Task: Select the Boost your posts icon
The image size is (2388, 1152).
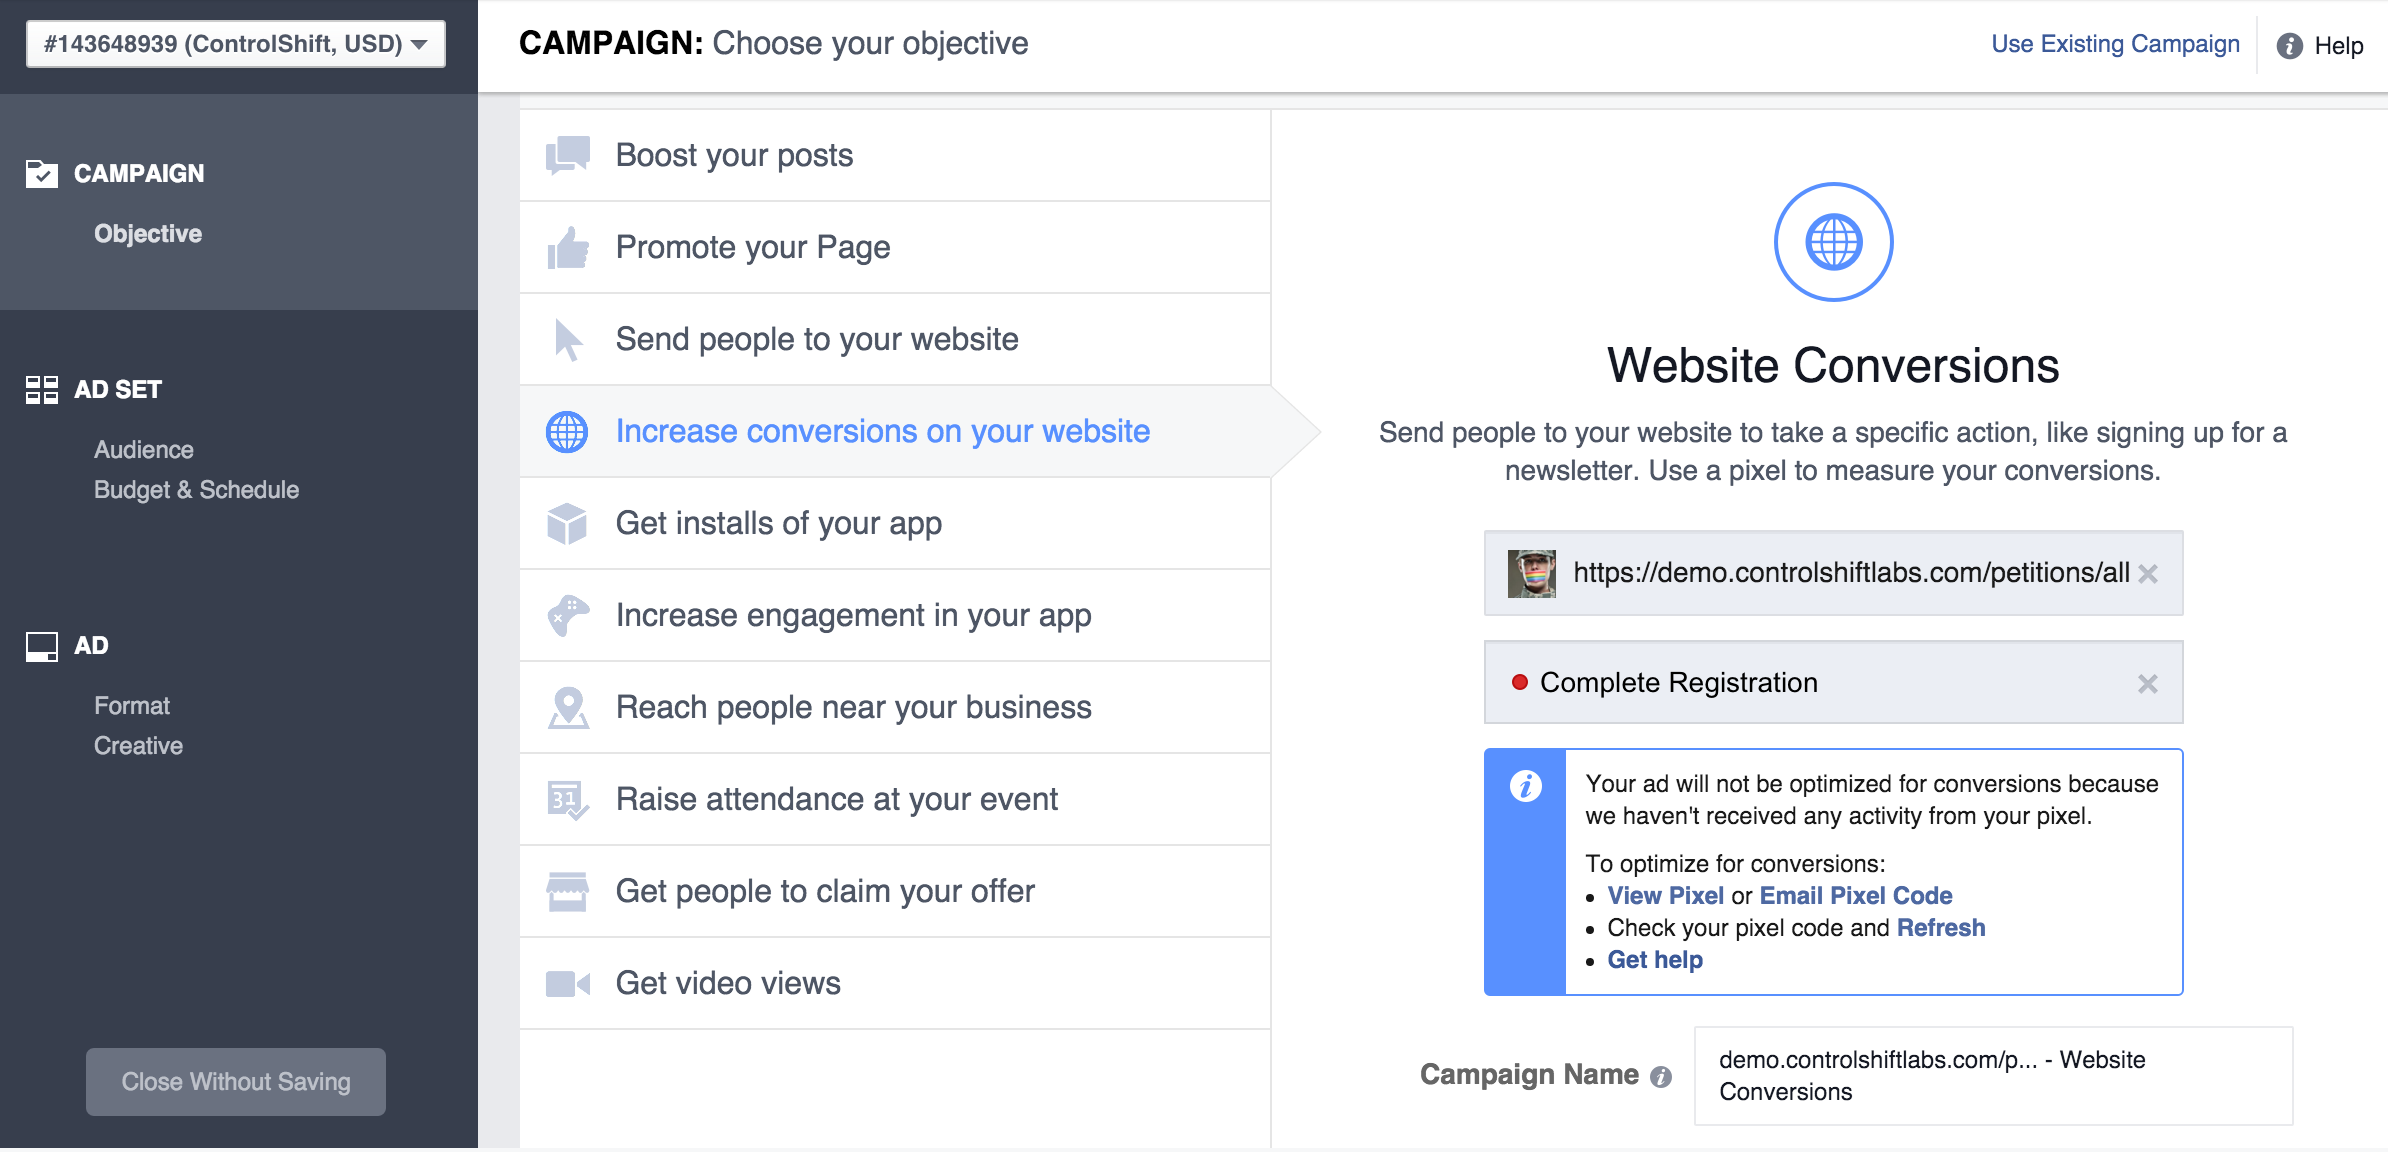Action: tap(567, 155)
